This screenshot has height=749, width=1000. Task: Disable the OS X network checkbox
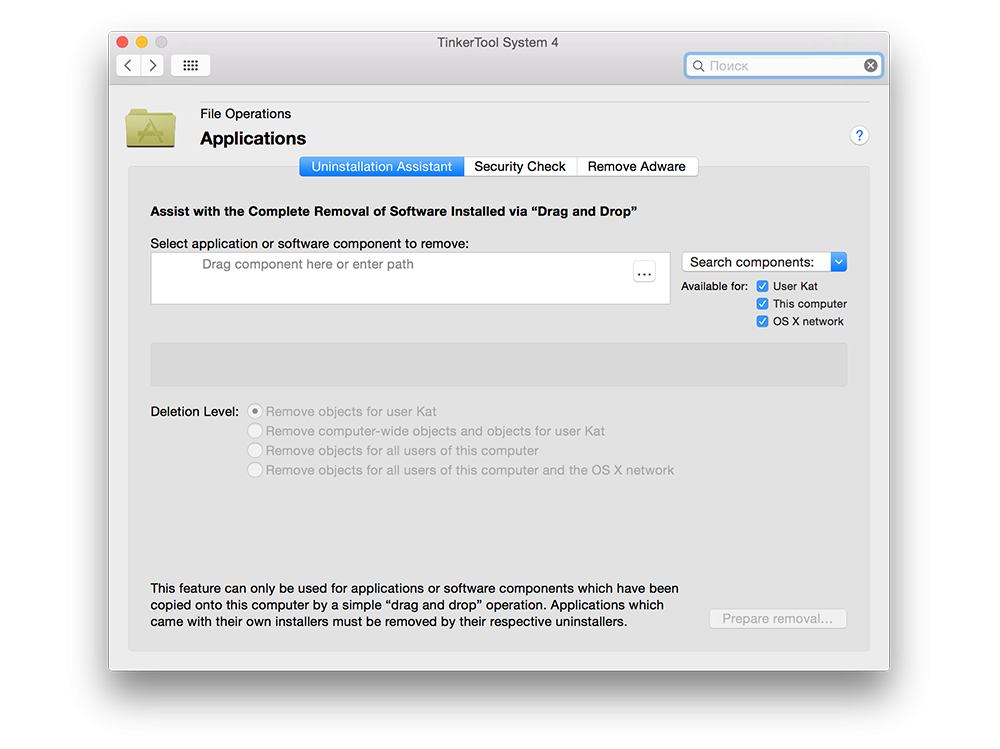click(762, 322)
